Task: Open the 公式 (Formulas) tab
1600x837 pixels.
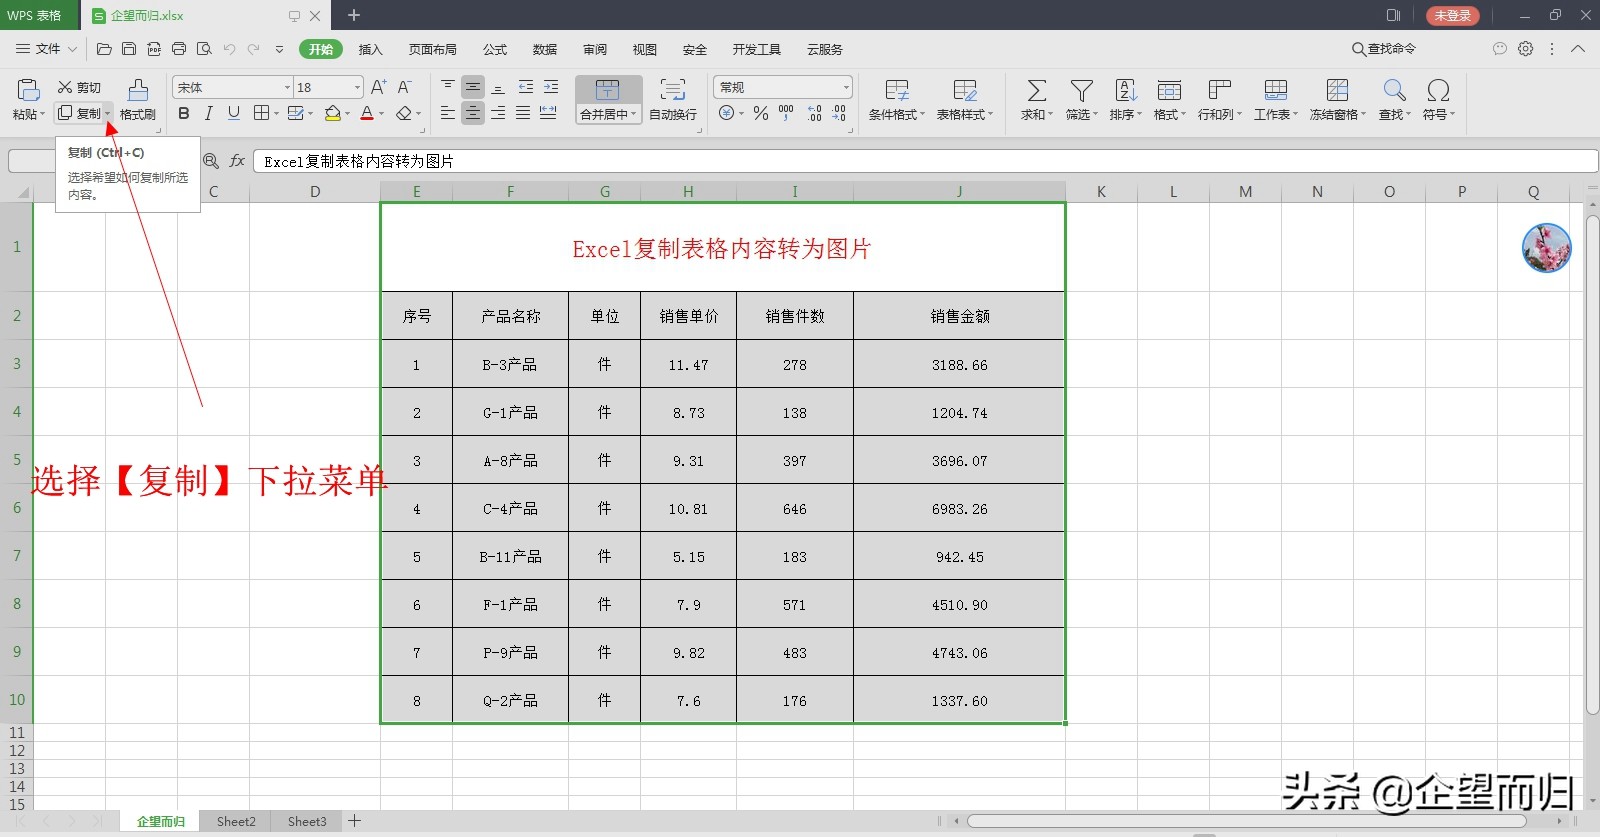Action: [495, 49]
